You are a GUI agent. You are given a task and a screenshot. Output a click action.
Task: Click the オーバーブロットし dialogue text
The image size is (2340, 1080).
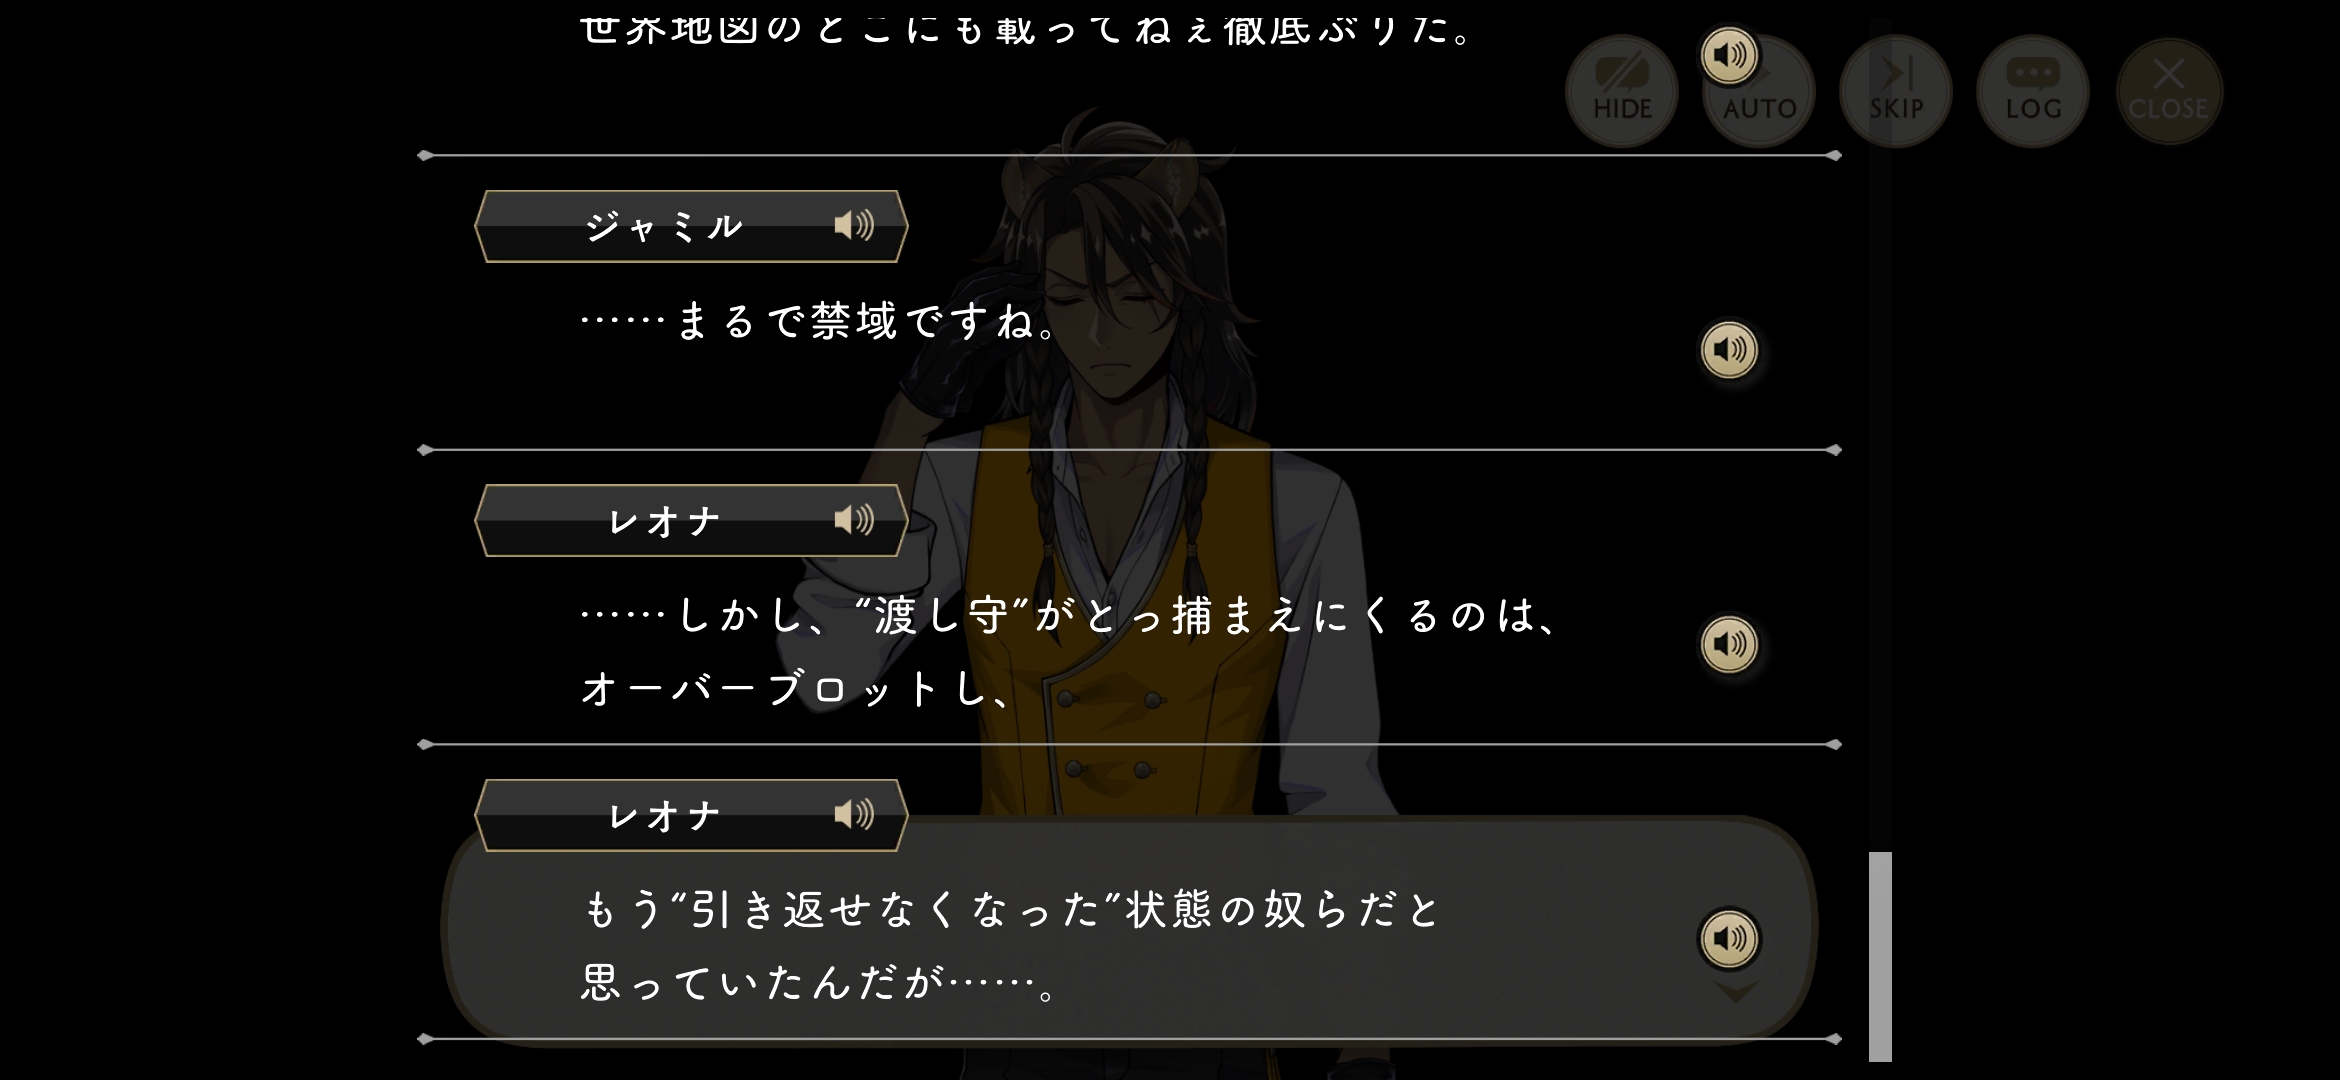[x=796, y=689]
